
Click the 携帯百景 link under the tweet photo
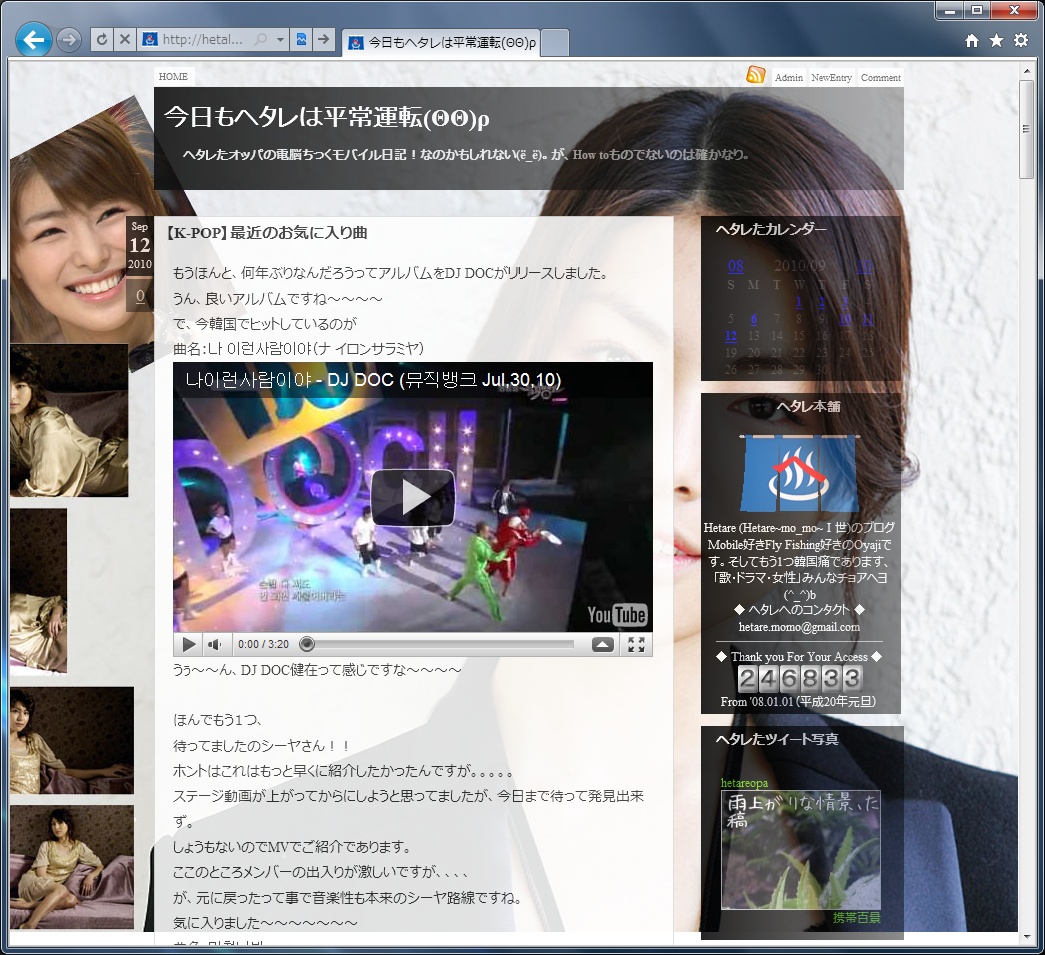point(856,918)
